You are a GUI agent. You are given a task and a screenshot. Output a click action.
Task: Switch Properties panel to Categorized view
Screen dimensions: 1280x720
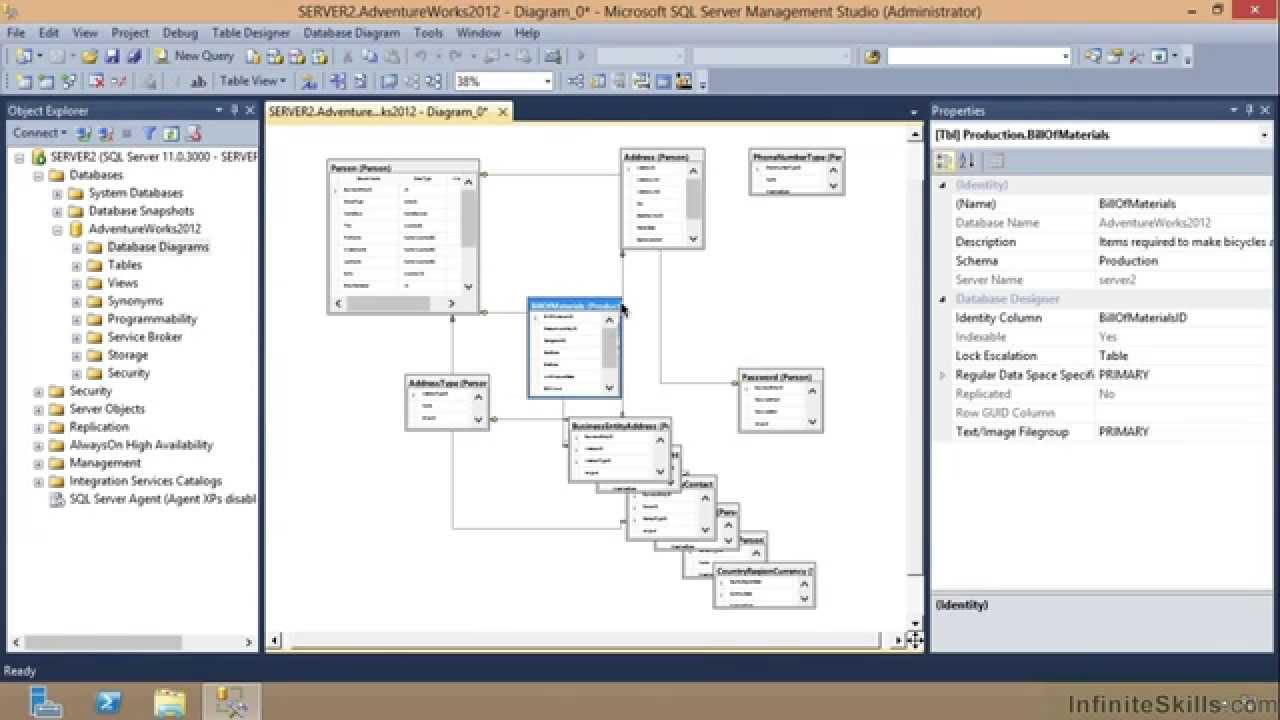click(x=943, y=161)
